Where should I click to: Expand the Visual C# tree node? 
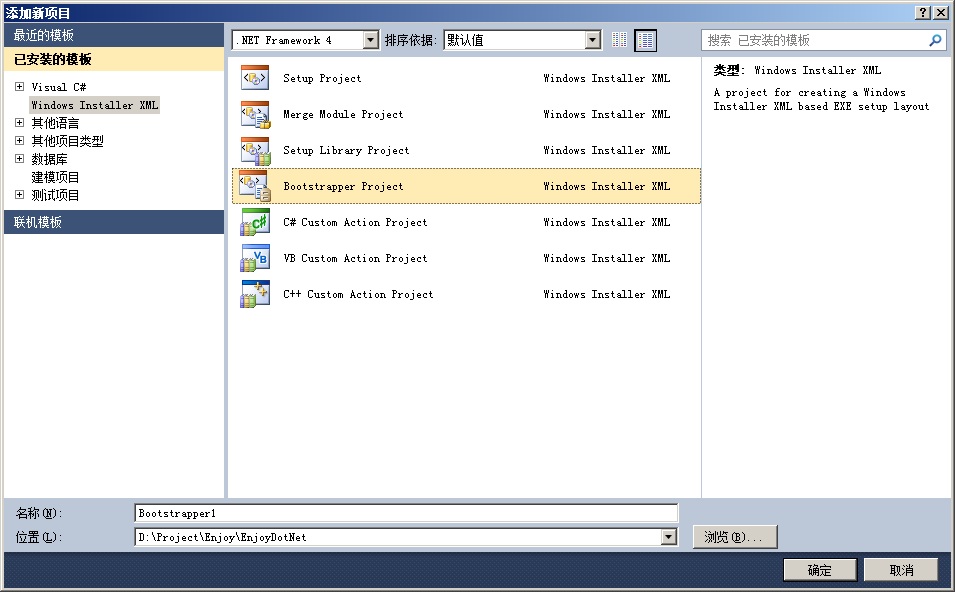(x=19, y=86)
